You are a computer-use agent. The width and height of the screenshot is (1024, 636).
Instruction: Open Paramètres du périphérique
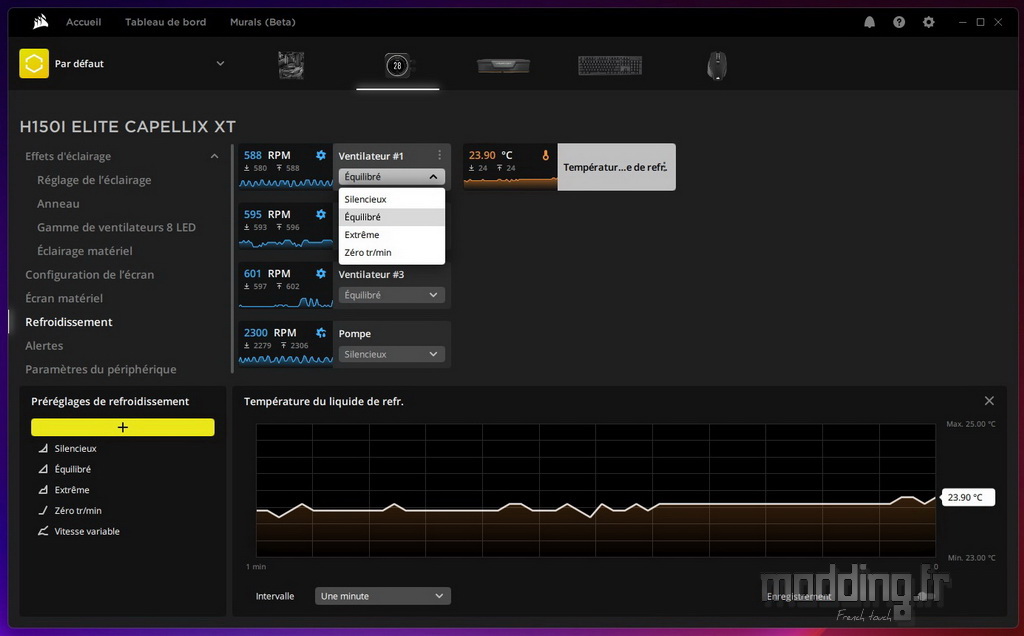(x=101, y=369)
